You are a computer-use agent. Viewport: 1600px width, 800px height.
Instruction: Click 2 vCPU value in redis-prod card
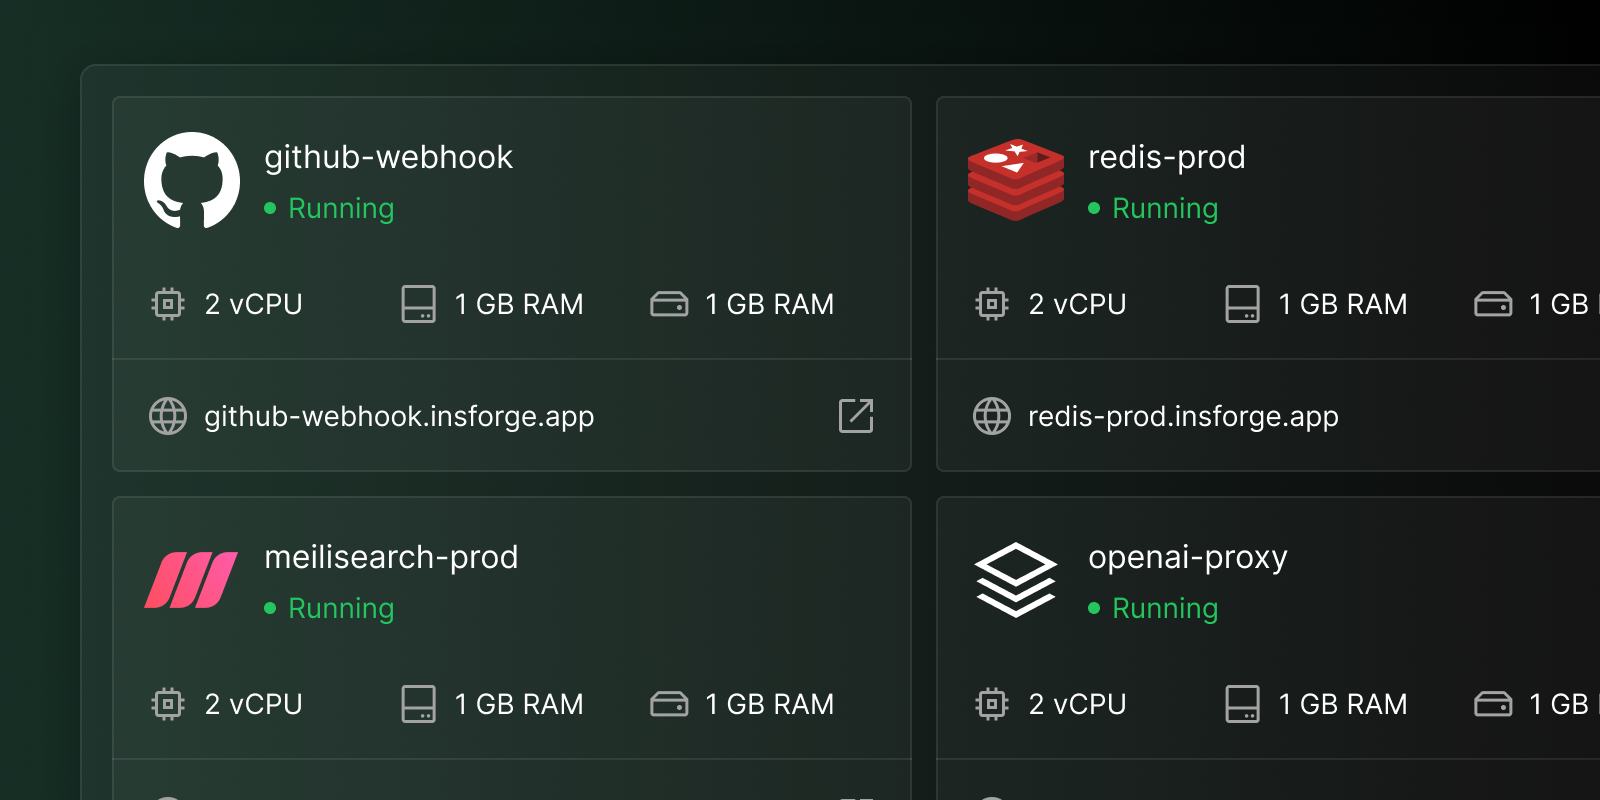pyautogui.click(x=1077, y=304)
